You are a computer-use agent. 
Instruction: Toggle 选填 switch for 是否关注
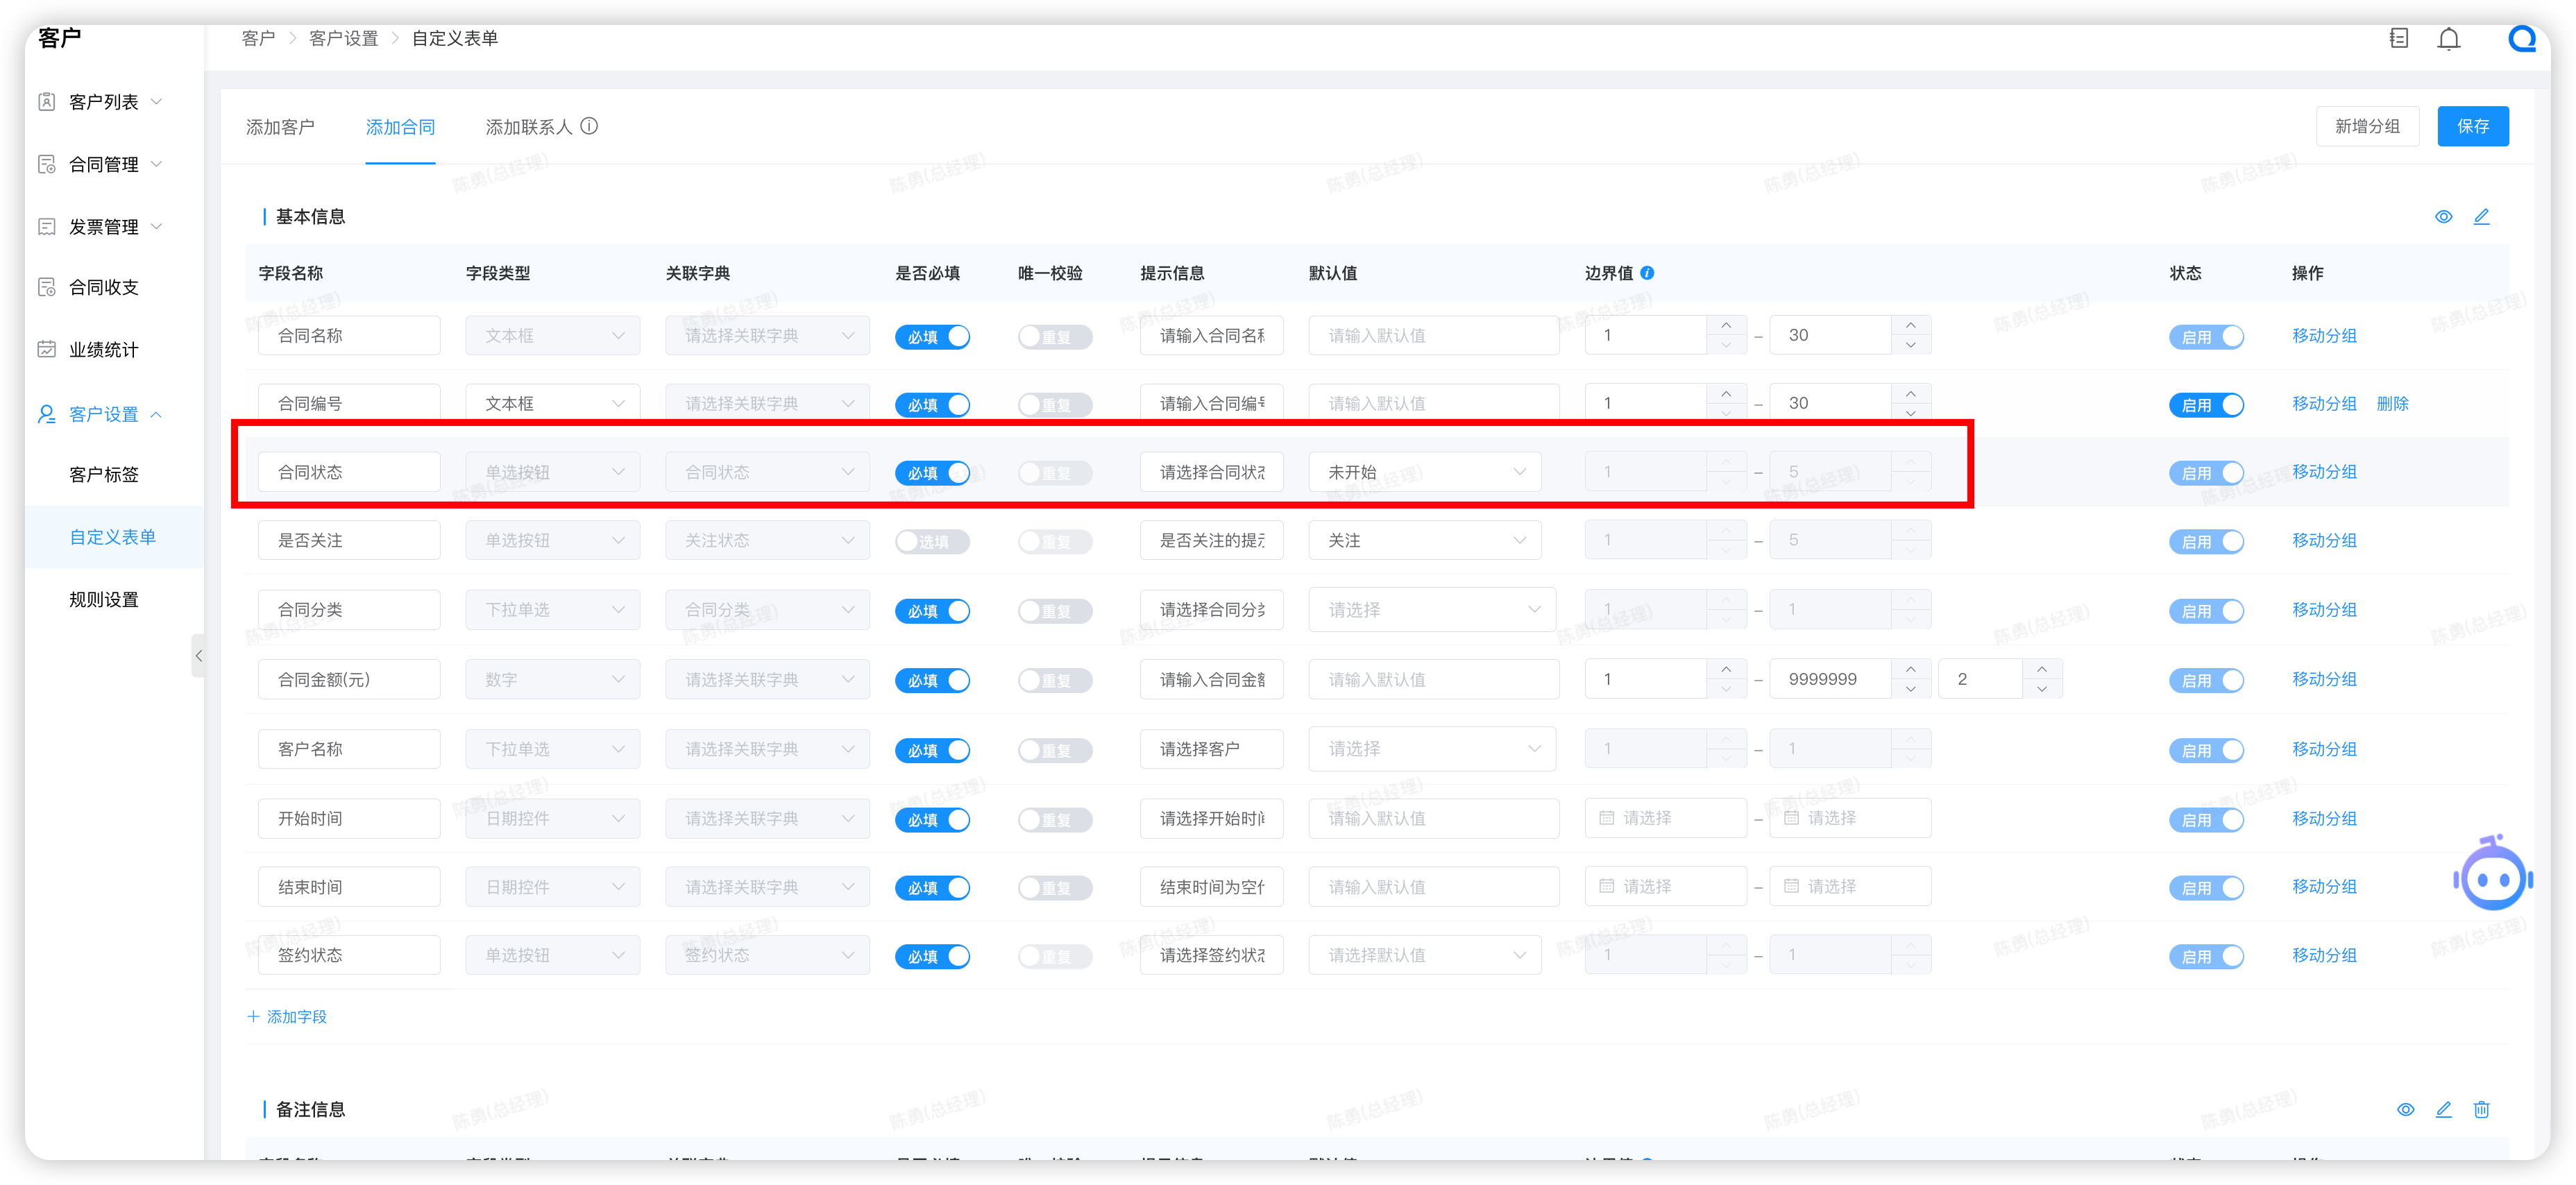932,541
